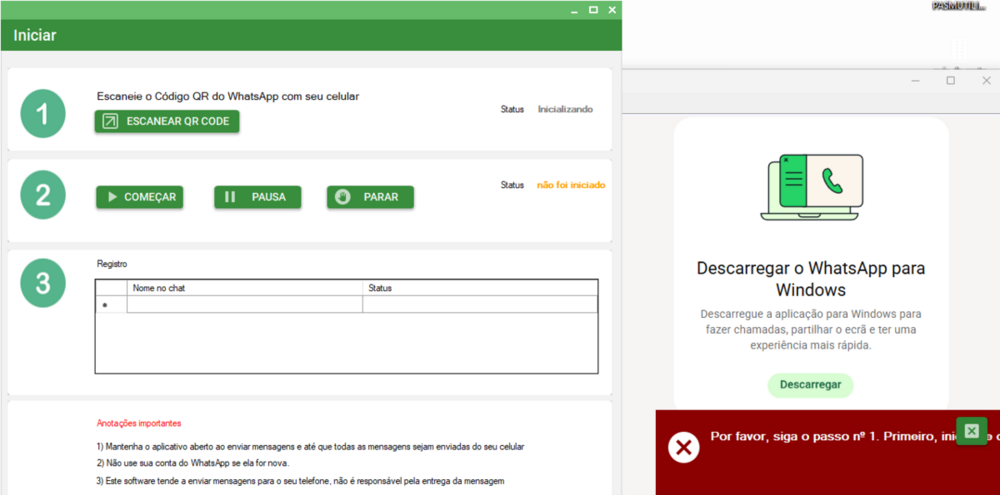Stop the process with Parar button
Image resolution: width=1000 pixels, height=495 pixels.
coord(370,197)
